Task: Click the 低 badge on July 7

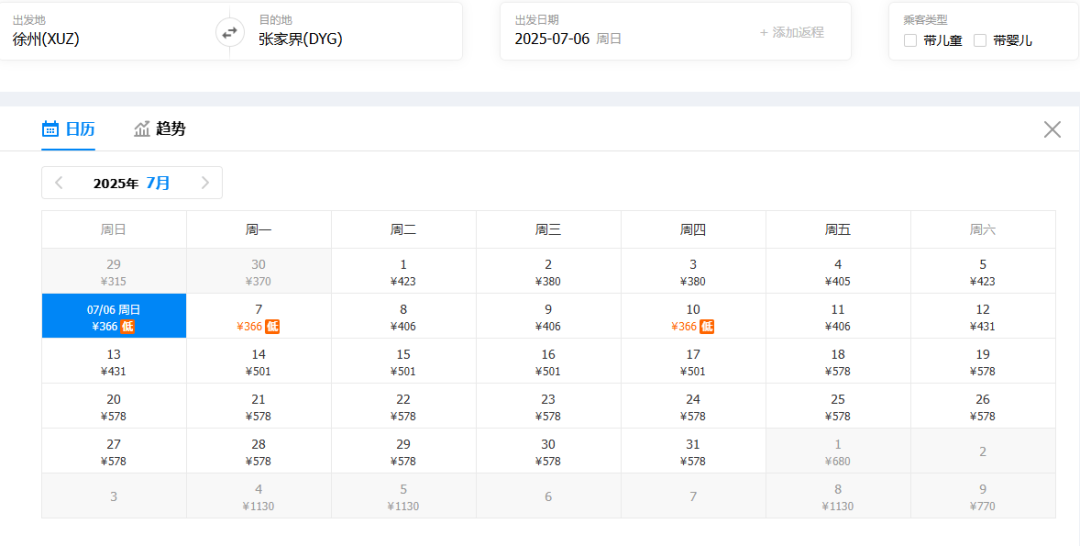Action: [x=273, y=326]
